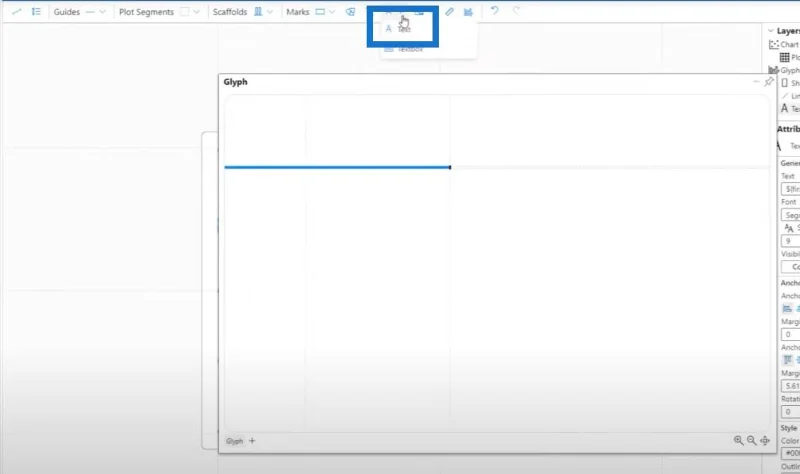Image resolution: width=800 pixels, height=474 pixels.
Task: Click the symbol mark tool icon
Action: [350, 12]
